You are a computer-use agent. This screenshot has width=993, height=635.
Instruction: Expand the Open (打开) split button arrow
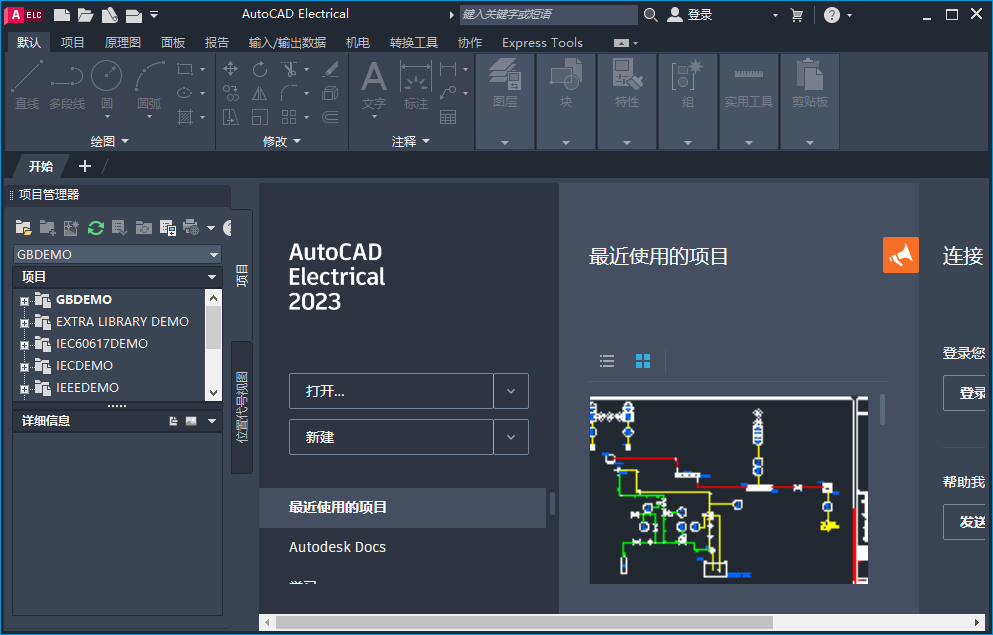pyautogui.click(x=510, y=391)
